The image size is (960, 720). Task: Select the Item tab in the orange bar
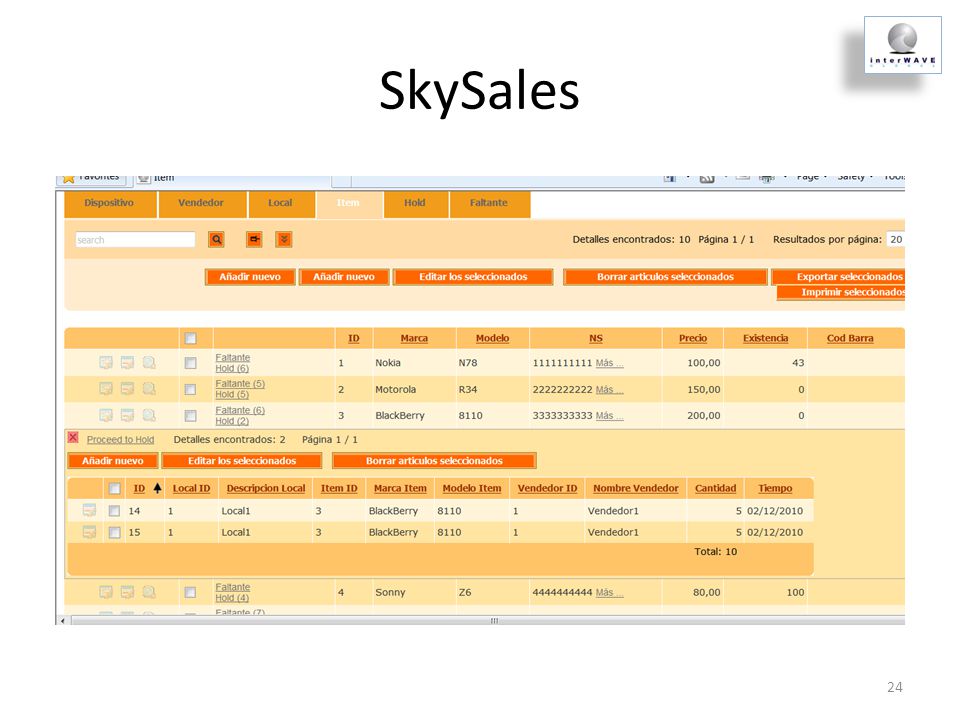[349, 204]
